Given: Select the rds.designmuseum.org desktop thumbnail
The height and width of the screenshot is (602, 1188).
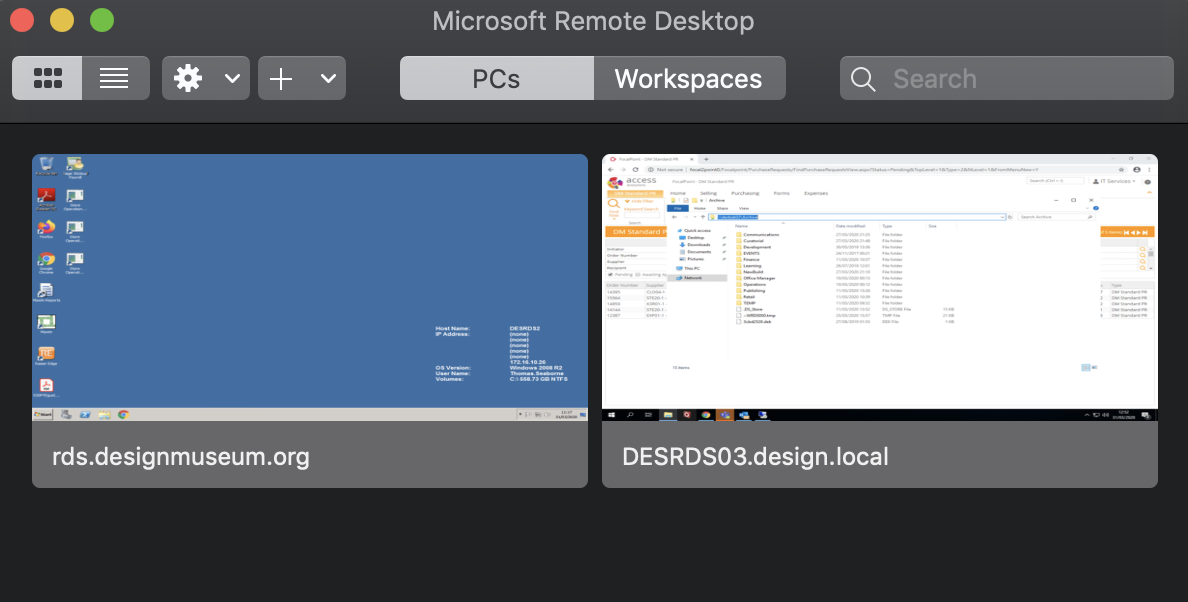Looking at the screenshot, I should 310,288.
